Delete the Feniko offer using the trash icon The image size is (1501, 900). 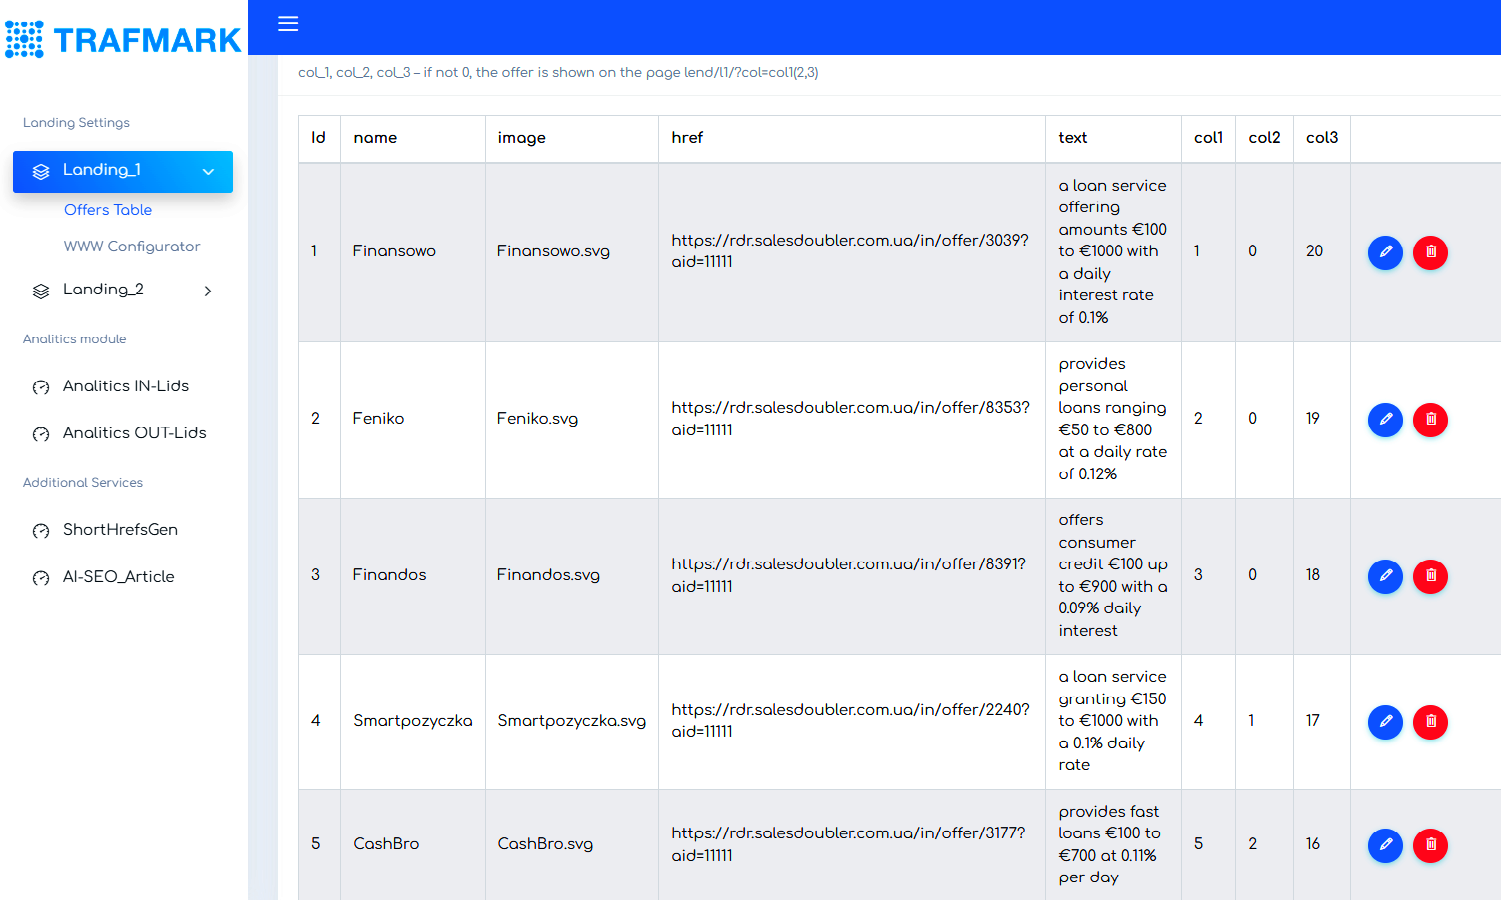(x=1430, y=419)
